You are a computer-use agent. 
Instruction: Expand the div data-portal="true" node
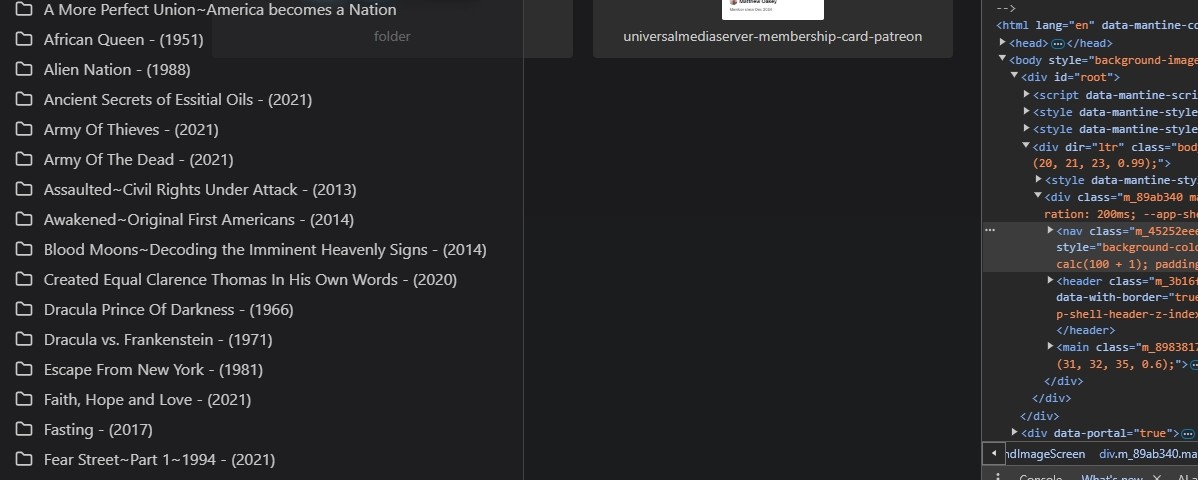(1015, 433)
